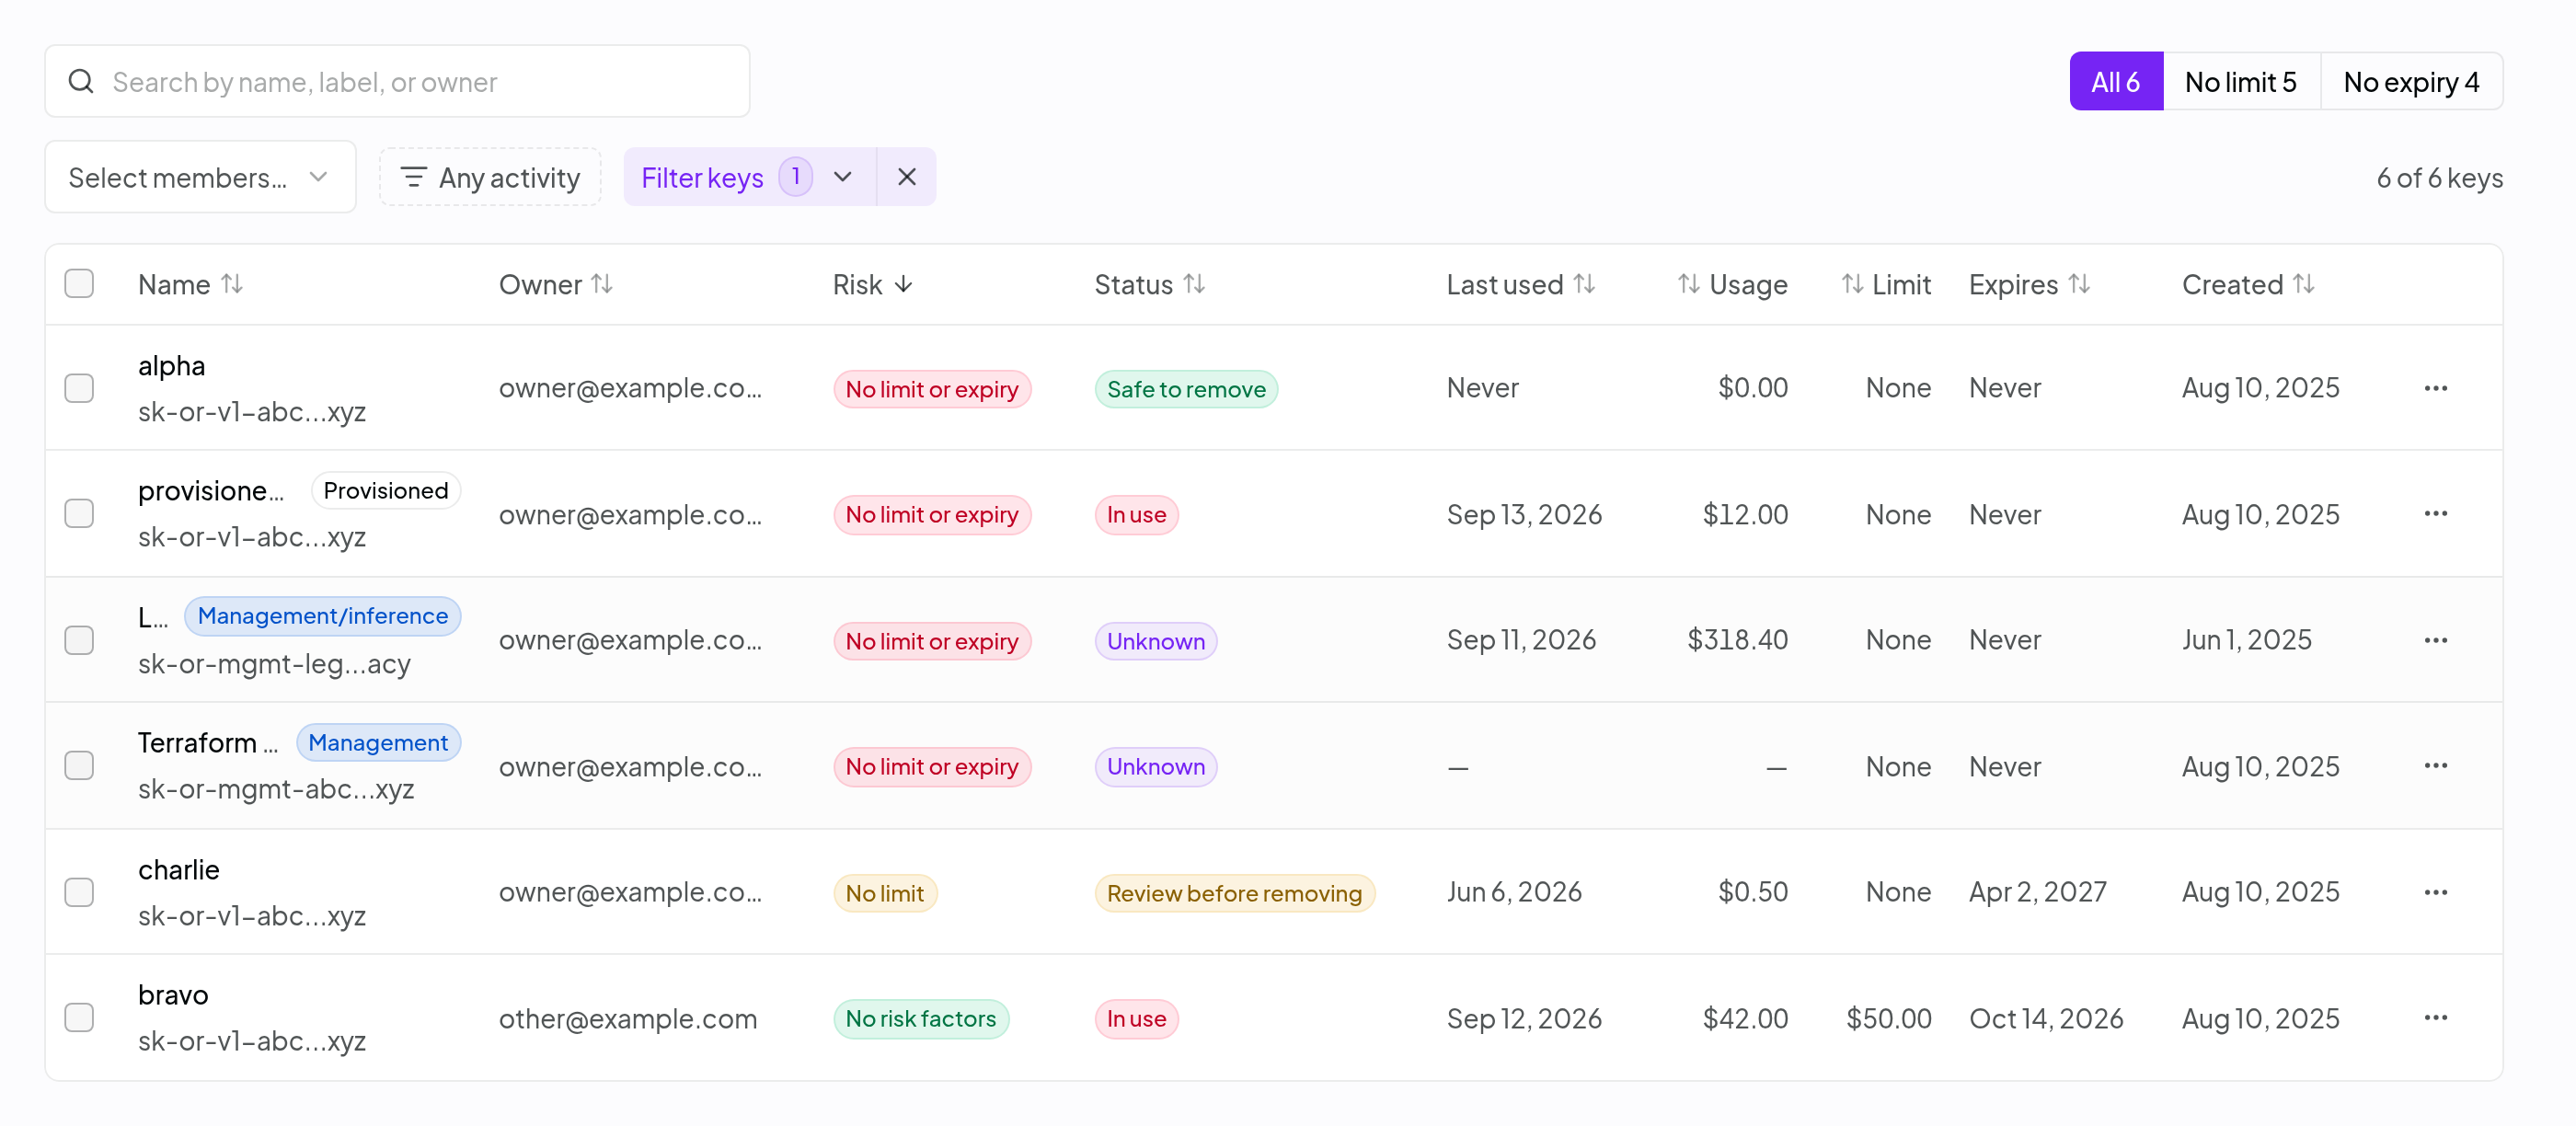Screen dimensions: 2576x1126
Task: Sort by Usage column arrows
Action: click(x=1689, y=284)
